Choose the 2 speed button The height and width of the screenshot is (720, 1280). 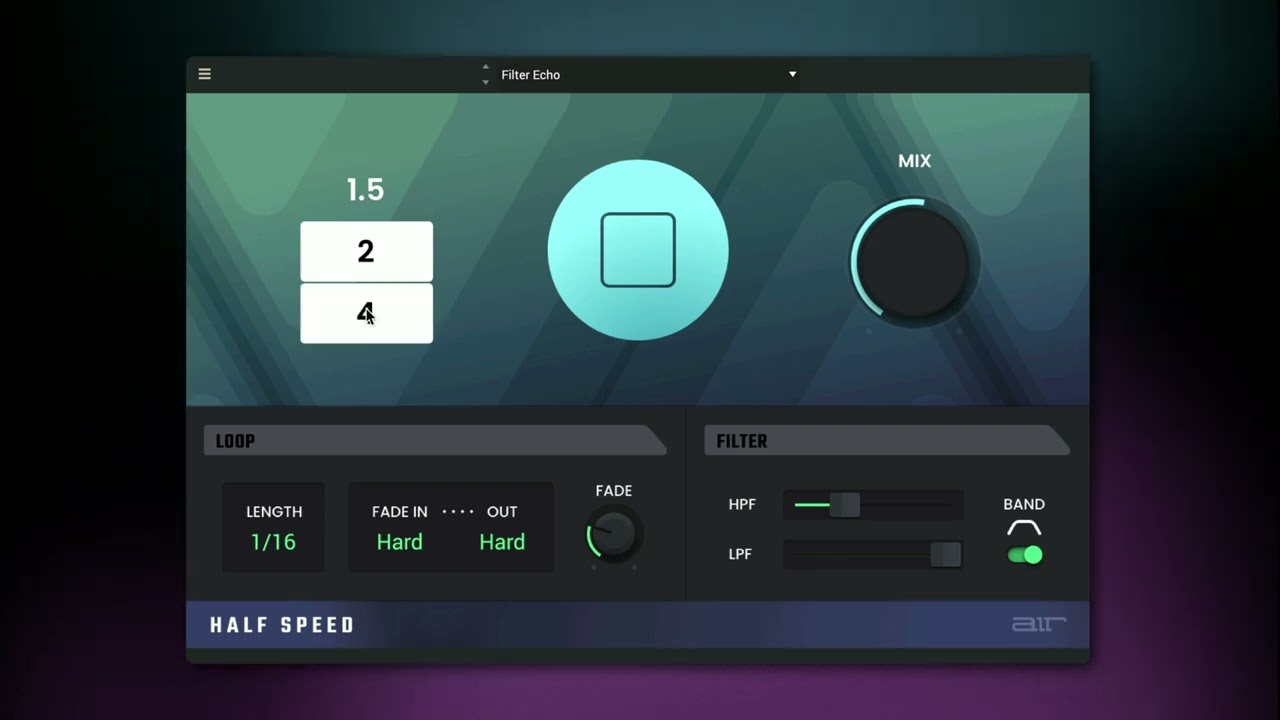click(x=367, y=251)
